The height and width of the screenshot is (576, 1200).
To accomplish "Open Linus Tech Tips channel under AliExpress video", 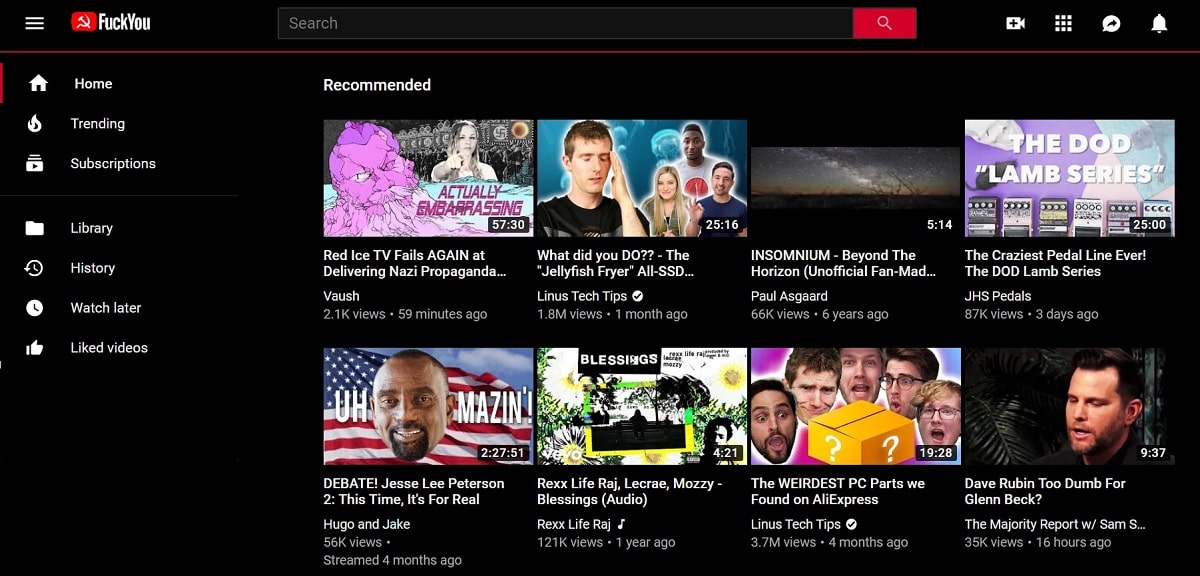I will click(796, 524).
